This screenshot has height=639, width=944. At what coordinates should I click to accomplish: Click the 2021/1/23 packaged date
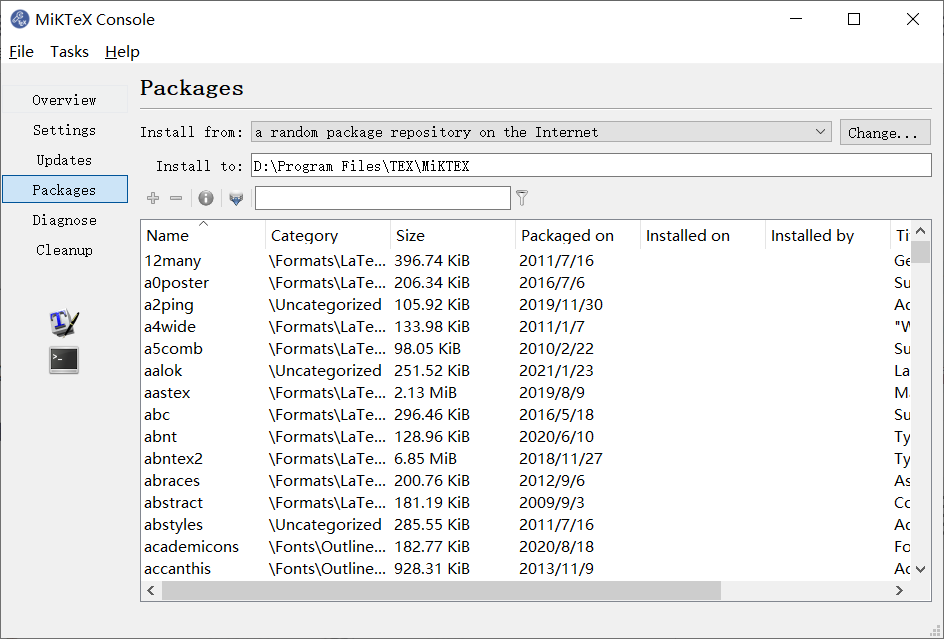(x=556, y=370)
